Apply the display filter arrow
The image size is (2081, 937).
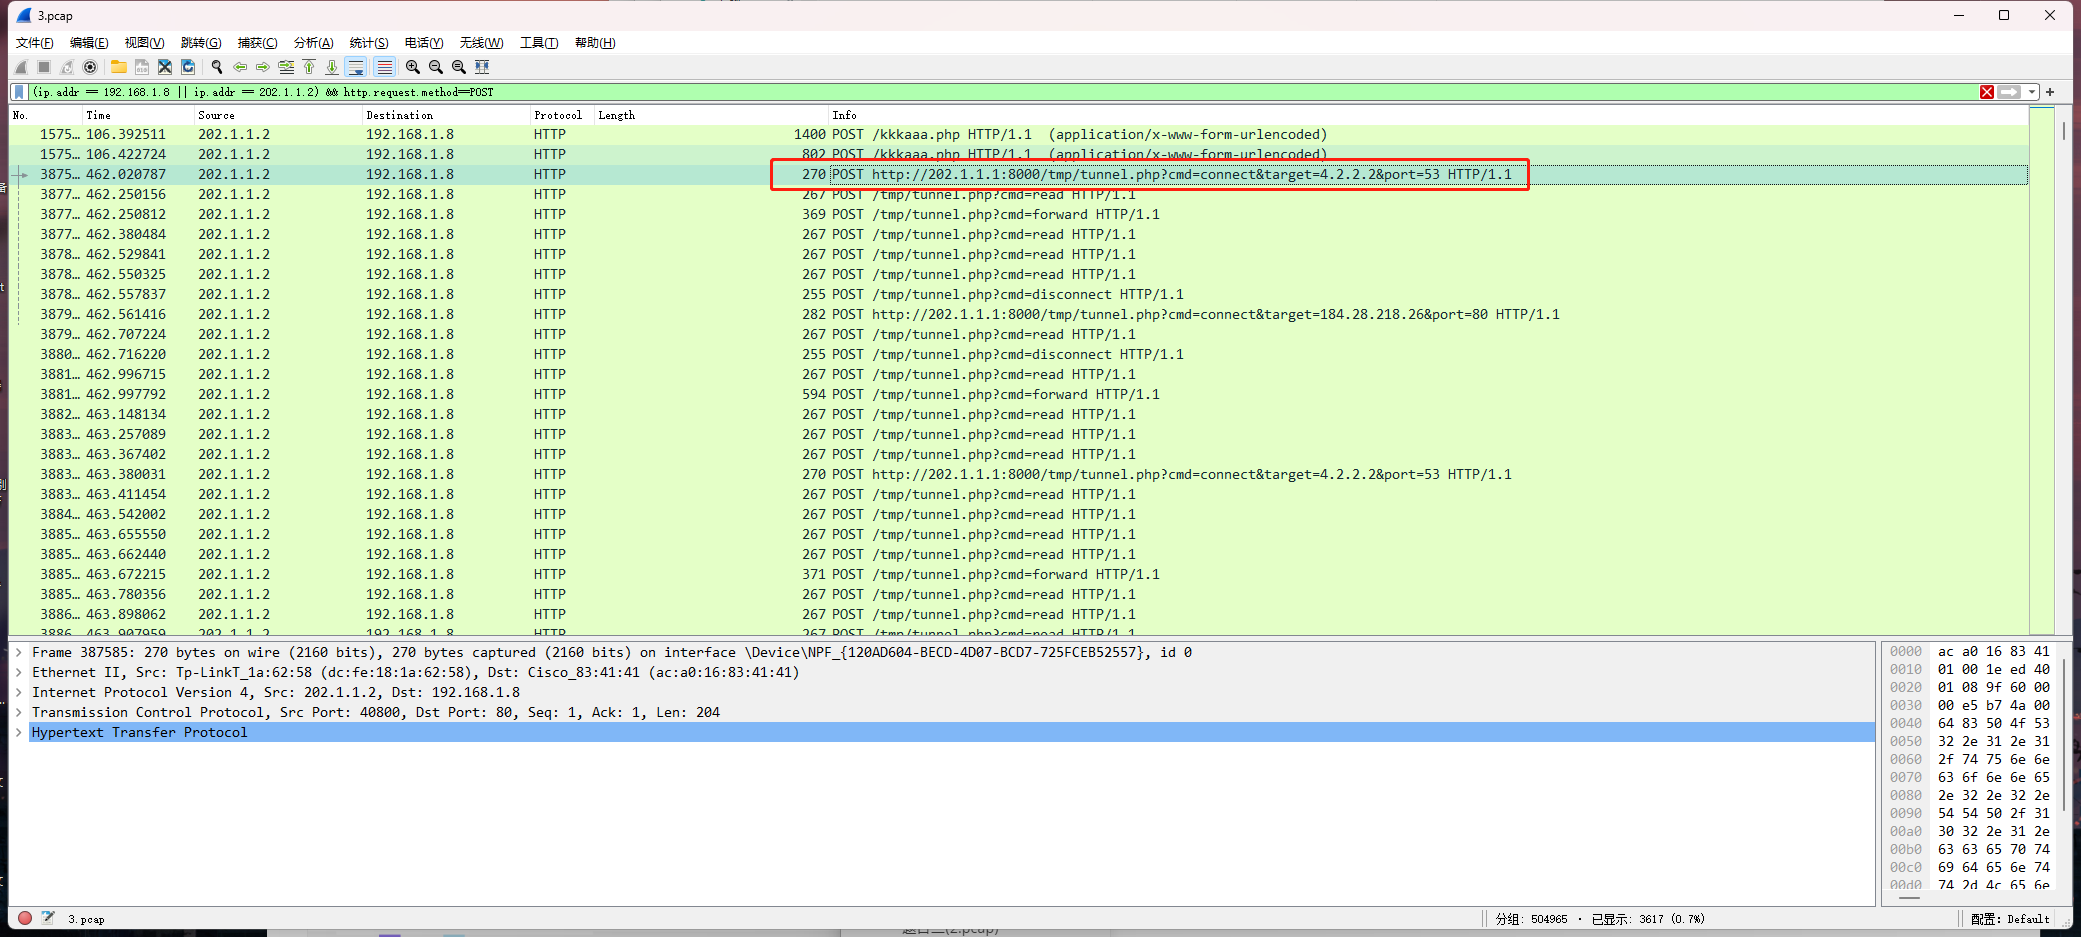[x=2009, y=92]
